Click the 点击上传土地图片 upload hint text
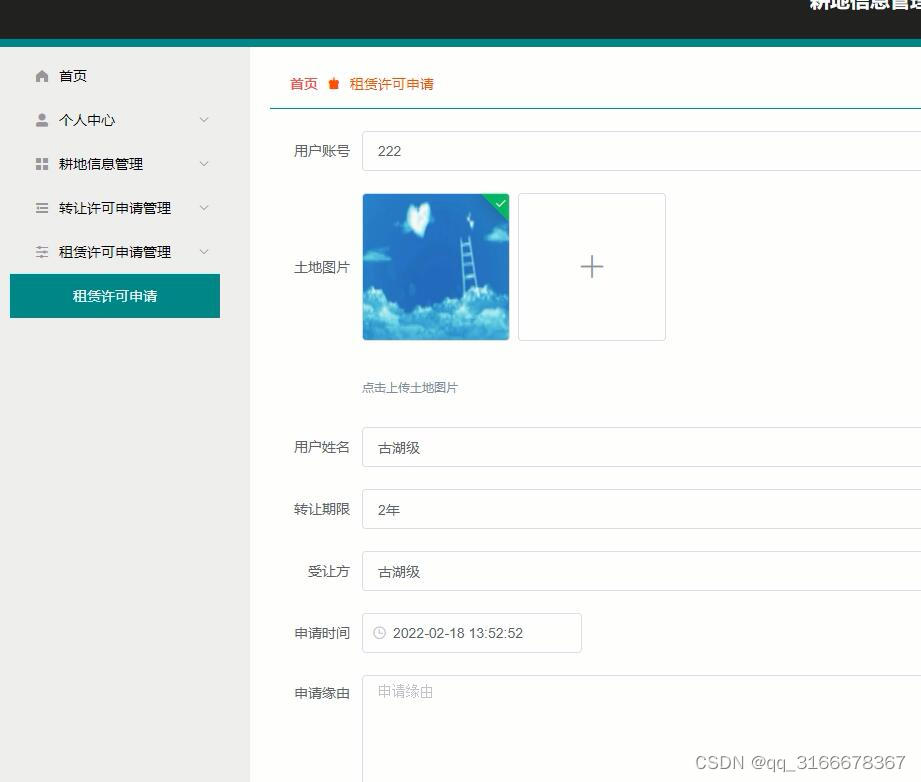 410,387
